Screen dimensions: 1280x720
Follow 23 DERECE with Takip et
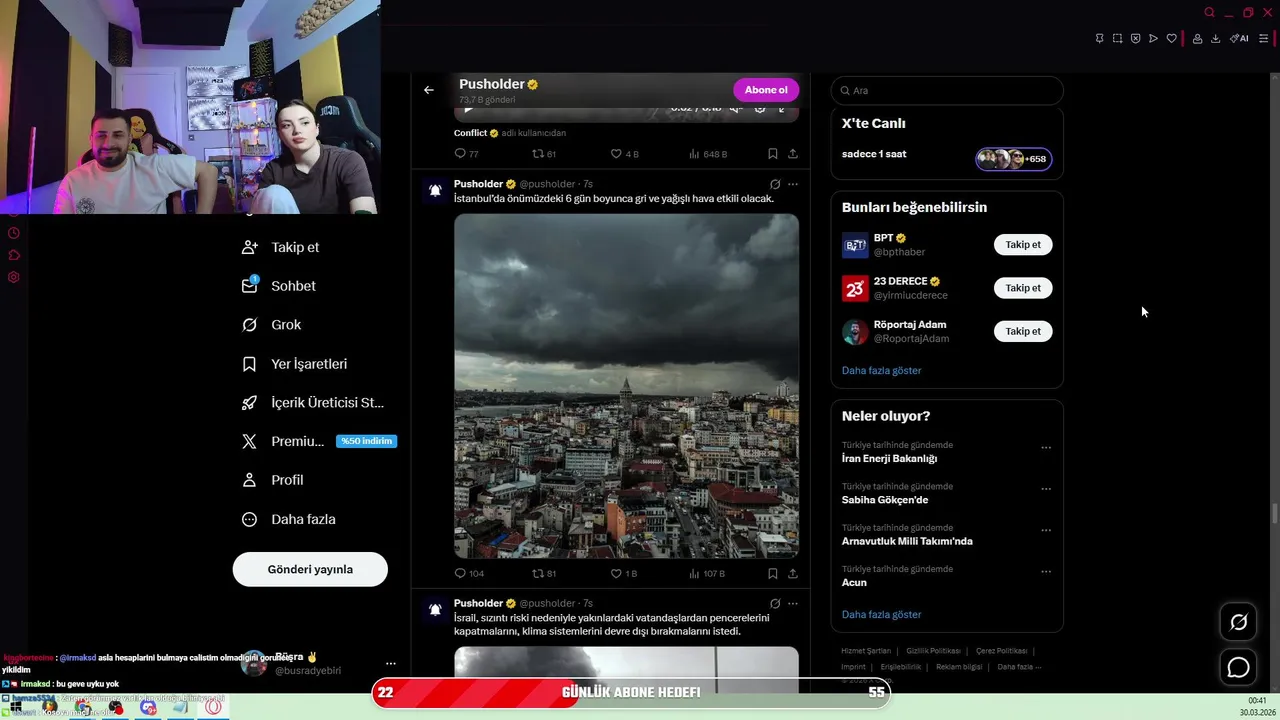[x=1023, y=288]
